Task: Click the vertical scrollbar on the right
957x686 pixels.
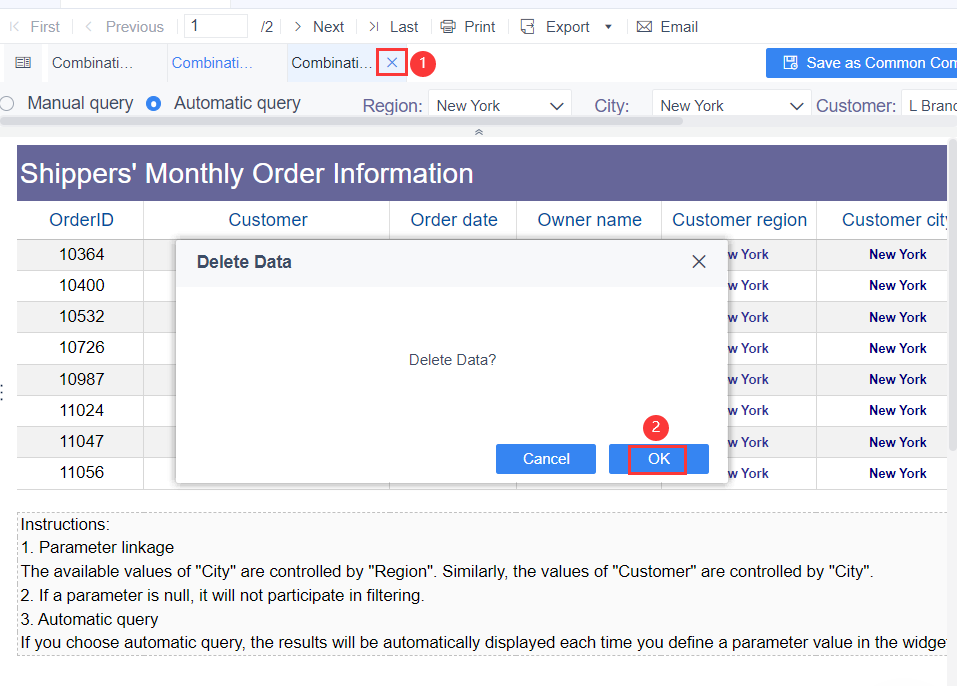Action: click(953, 295)
